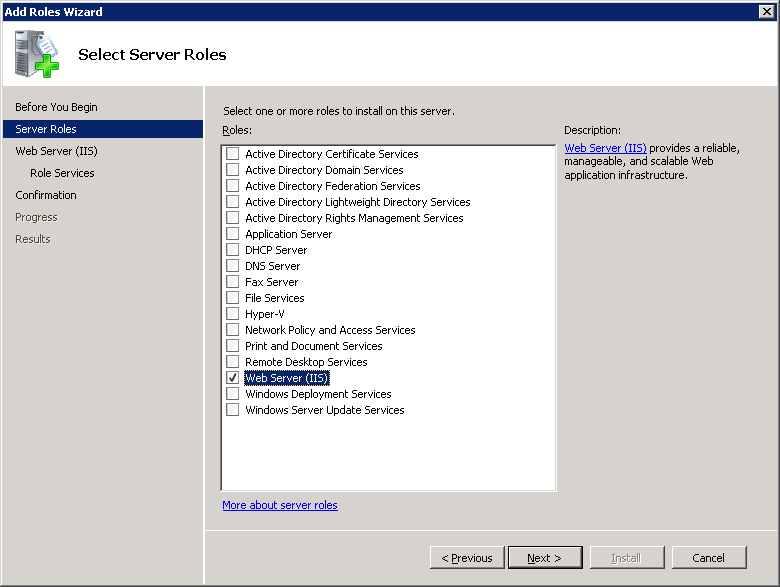
Task: Enable the Hyper-V role checkbox
Action: click(x=233, y=314)
